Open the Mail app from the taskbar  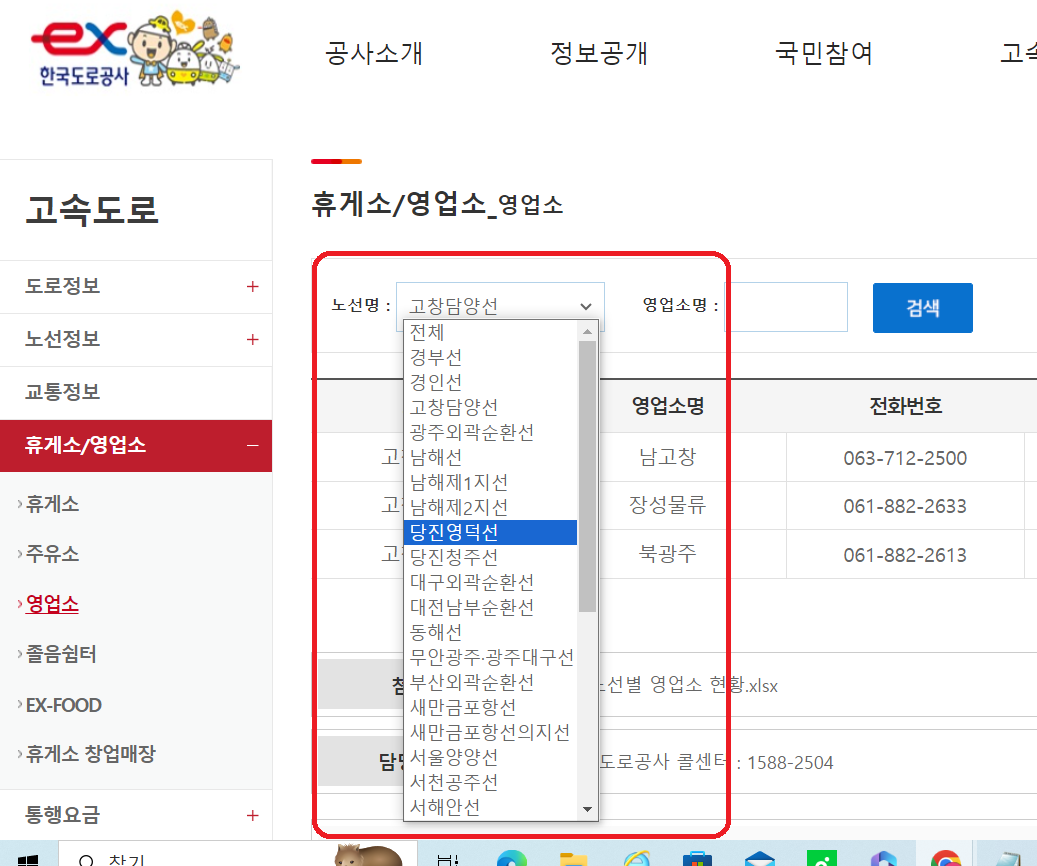click(x=760, y=858)
